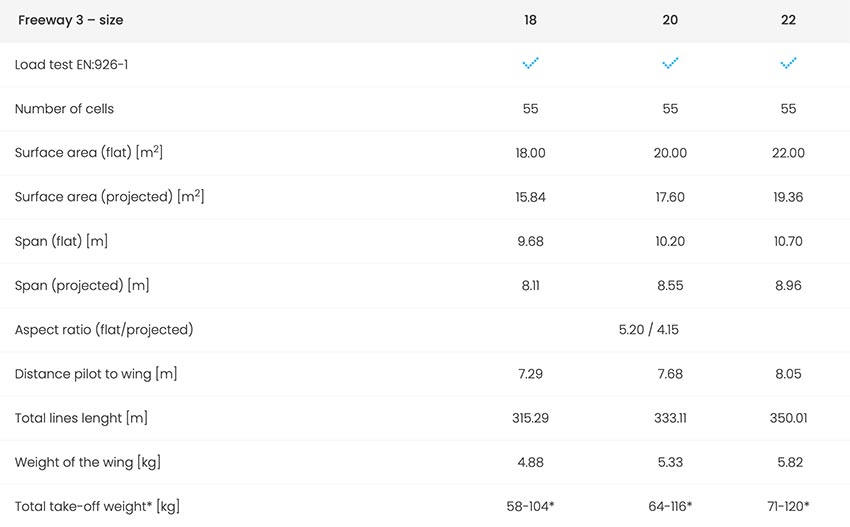This screenshot has width=850, height=527.
Task: Click the 'Number of cells' row label
Action: pos(64,108)
